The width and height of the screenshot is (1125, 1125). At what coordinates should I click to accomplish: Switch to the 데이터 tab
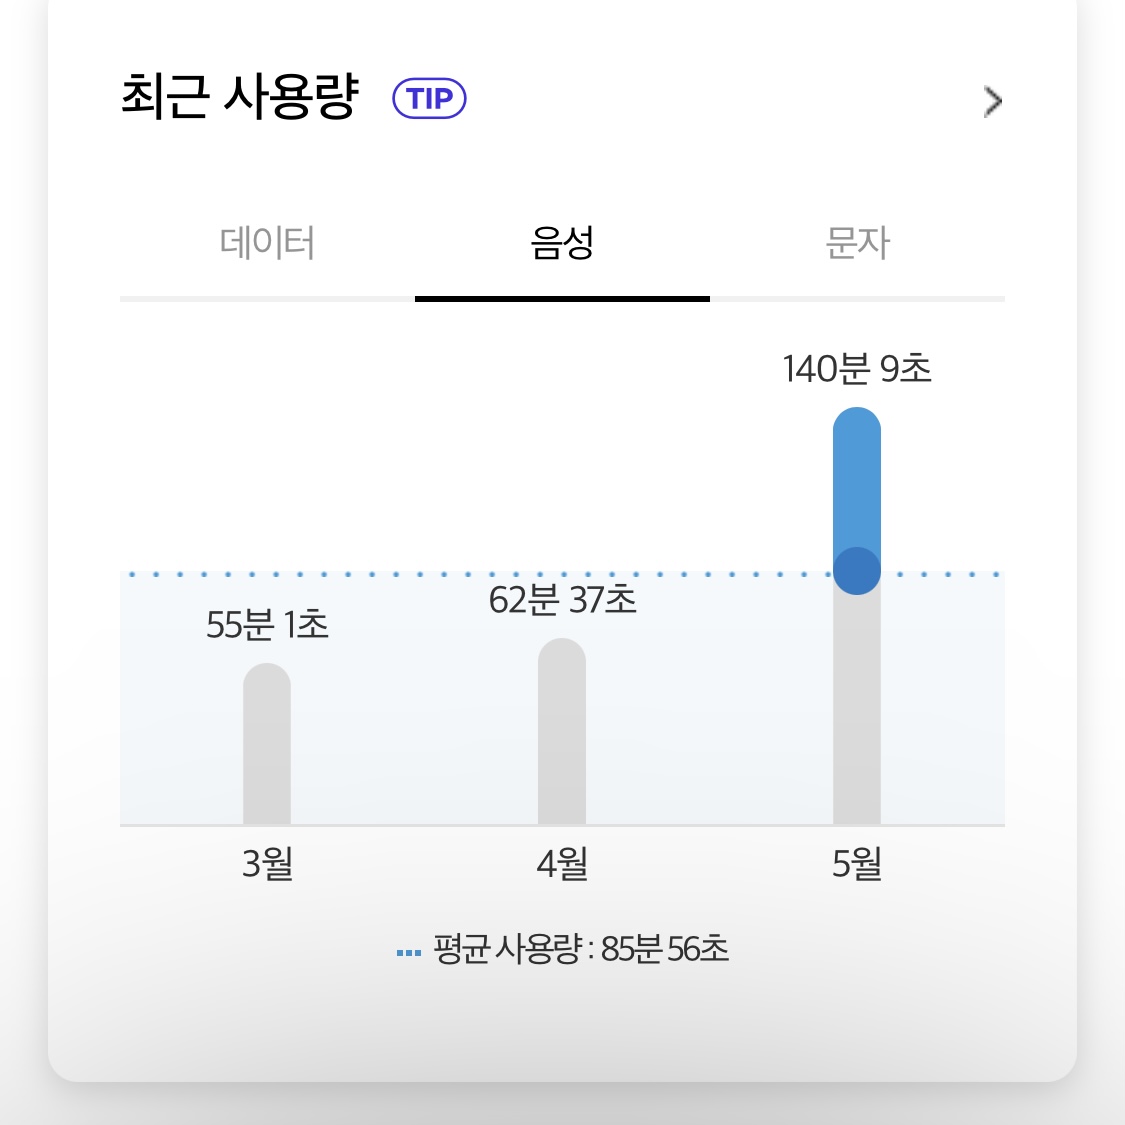click(267, 243)
